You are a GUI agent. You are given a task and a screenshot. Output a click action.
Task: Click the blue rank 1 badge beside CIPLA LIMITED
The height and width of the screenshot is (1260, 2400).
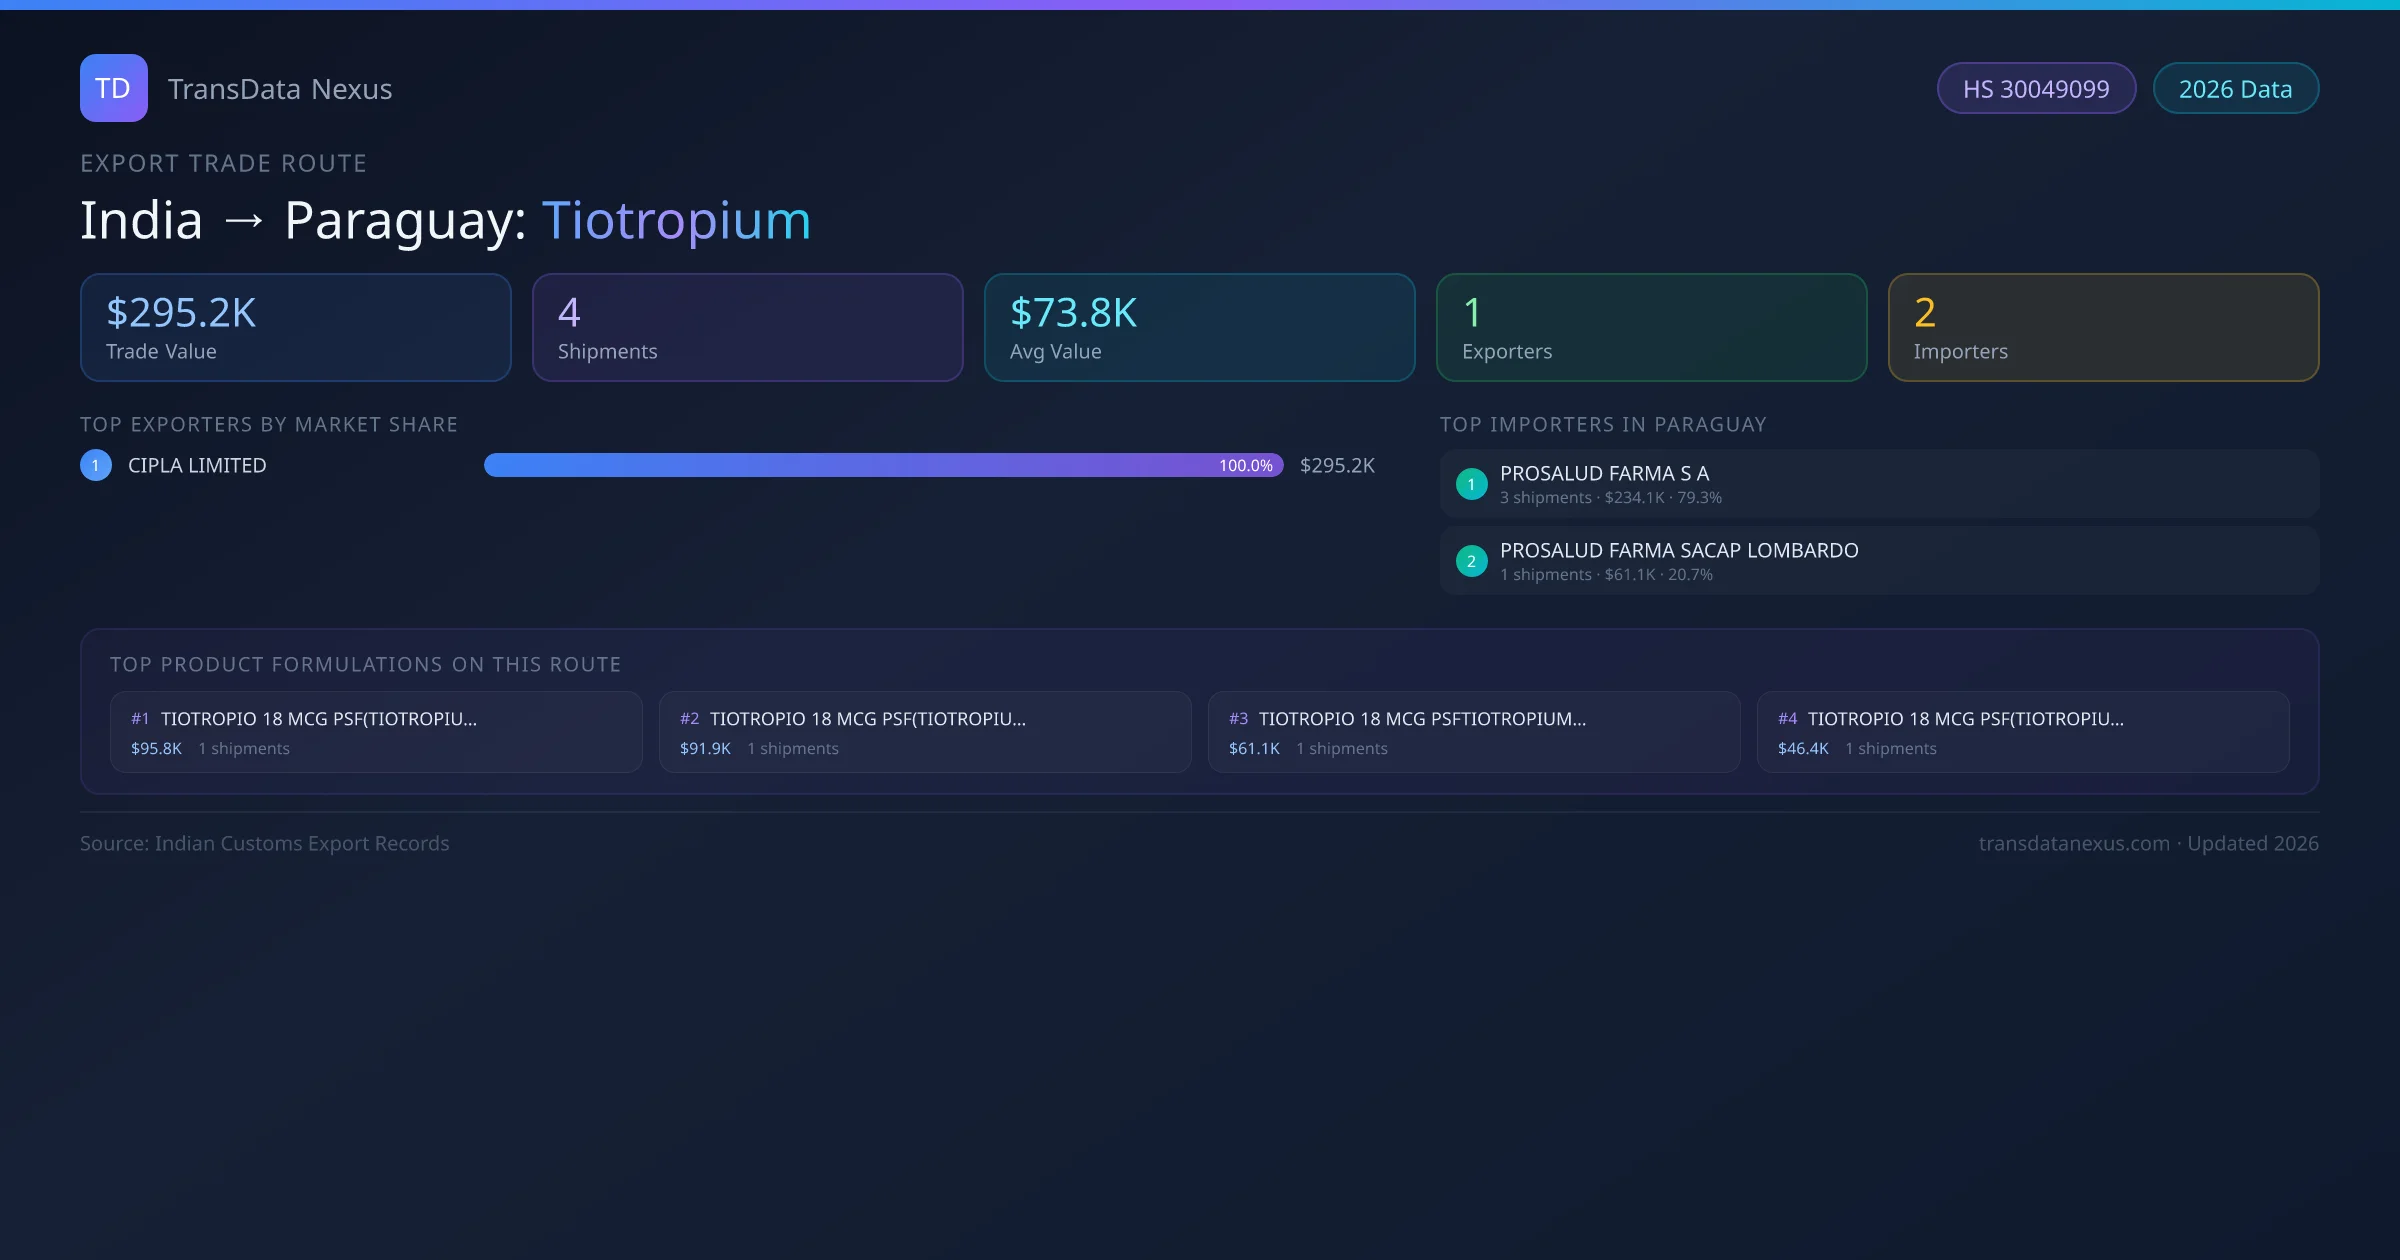tap(96, 465)
